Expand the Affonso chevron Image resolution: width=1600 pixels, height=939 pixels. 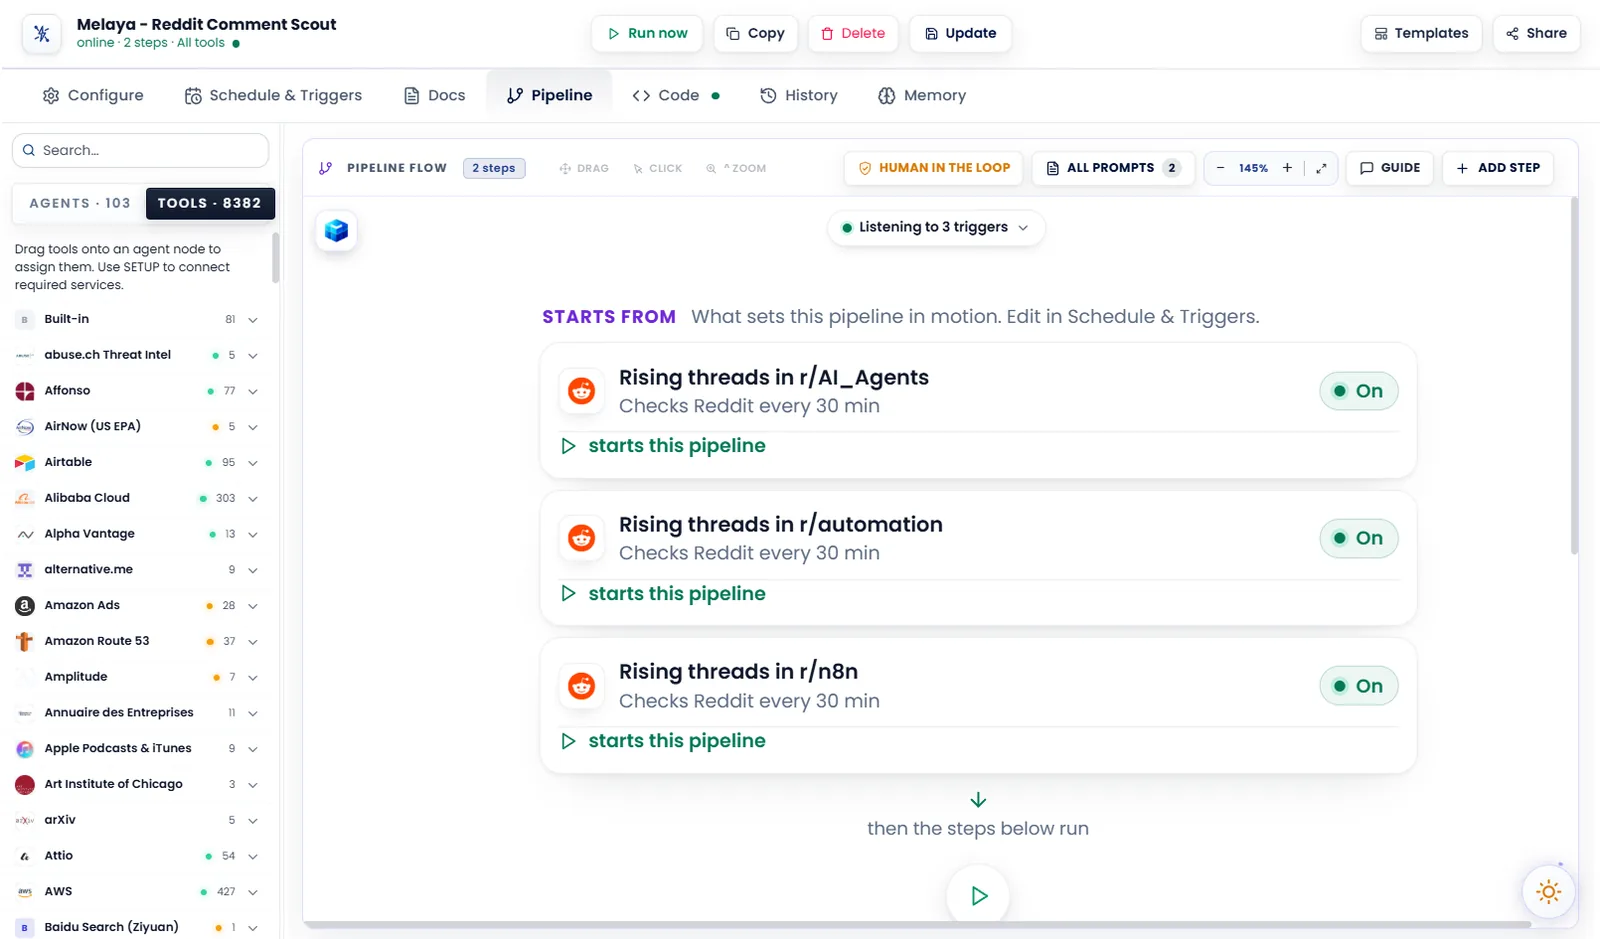253,392
